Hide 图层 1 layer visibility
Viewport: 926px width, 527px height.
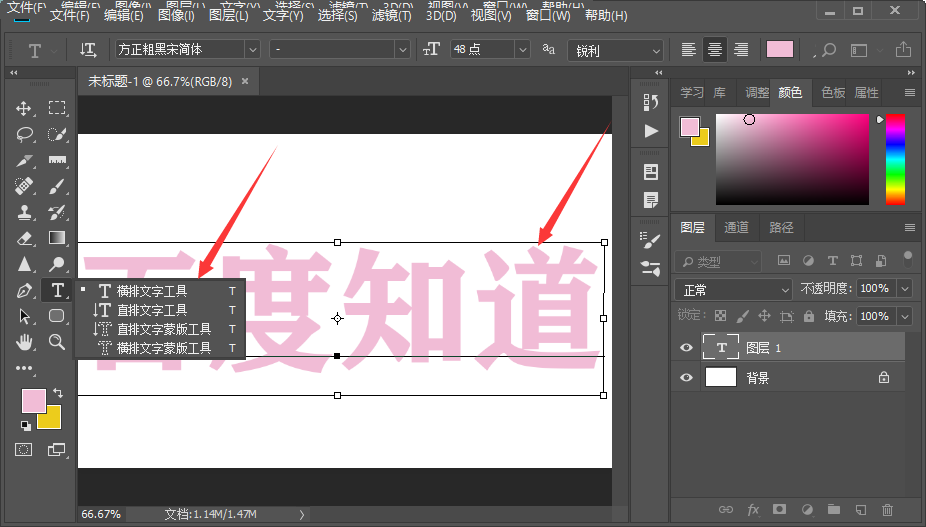click(x=686, y=347)
